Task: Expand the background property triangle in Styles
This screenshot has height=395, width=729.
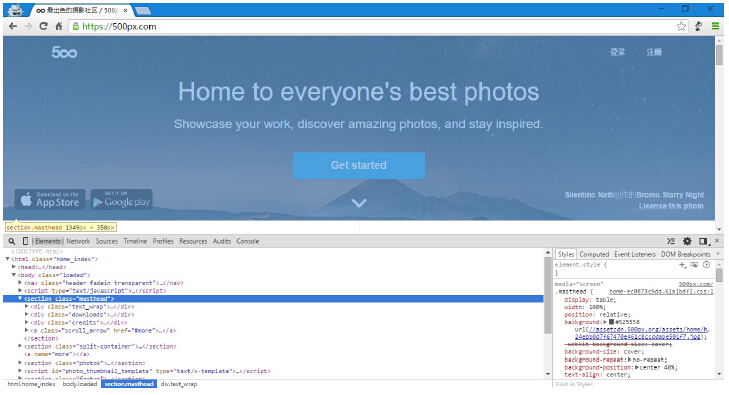Action: tap(605, 322)
